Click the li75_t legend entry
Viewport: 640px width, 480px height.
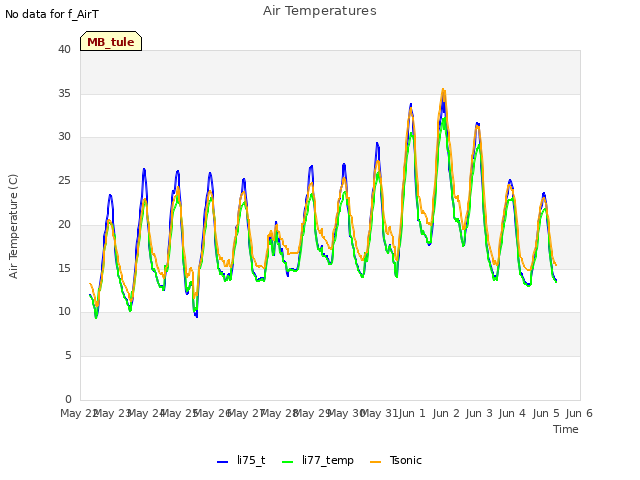pyautogui.click(x=241, y=460)
